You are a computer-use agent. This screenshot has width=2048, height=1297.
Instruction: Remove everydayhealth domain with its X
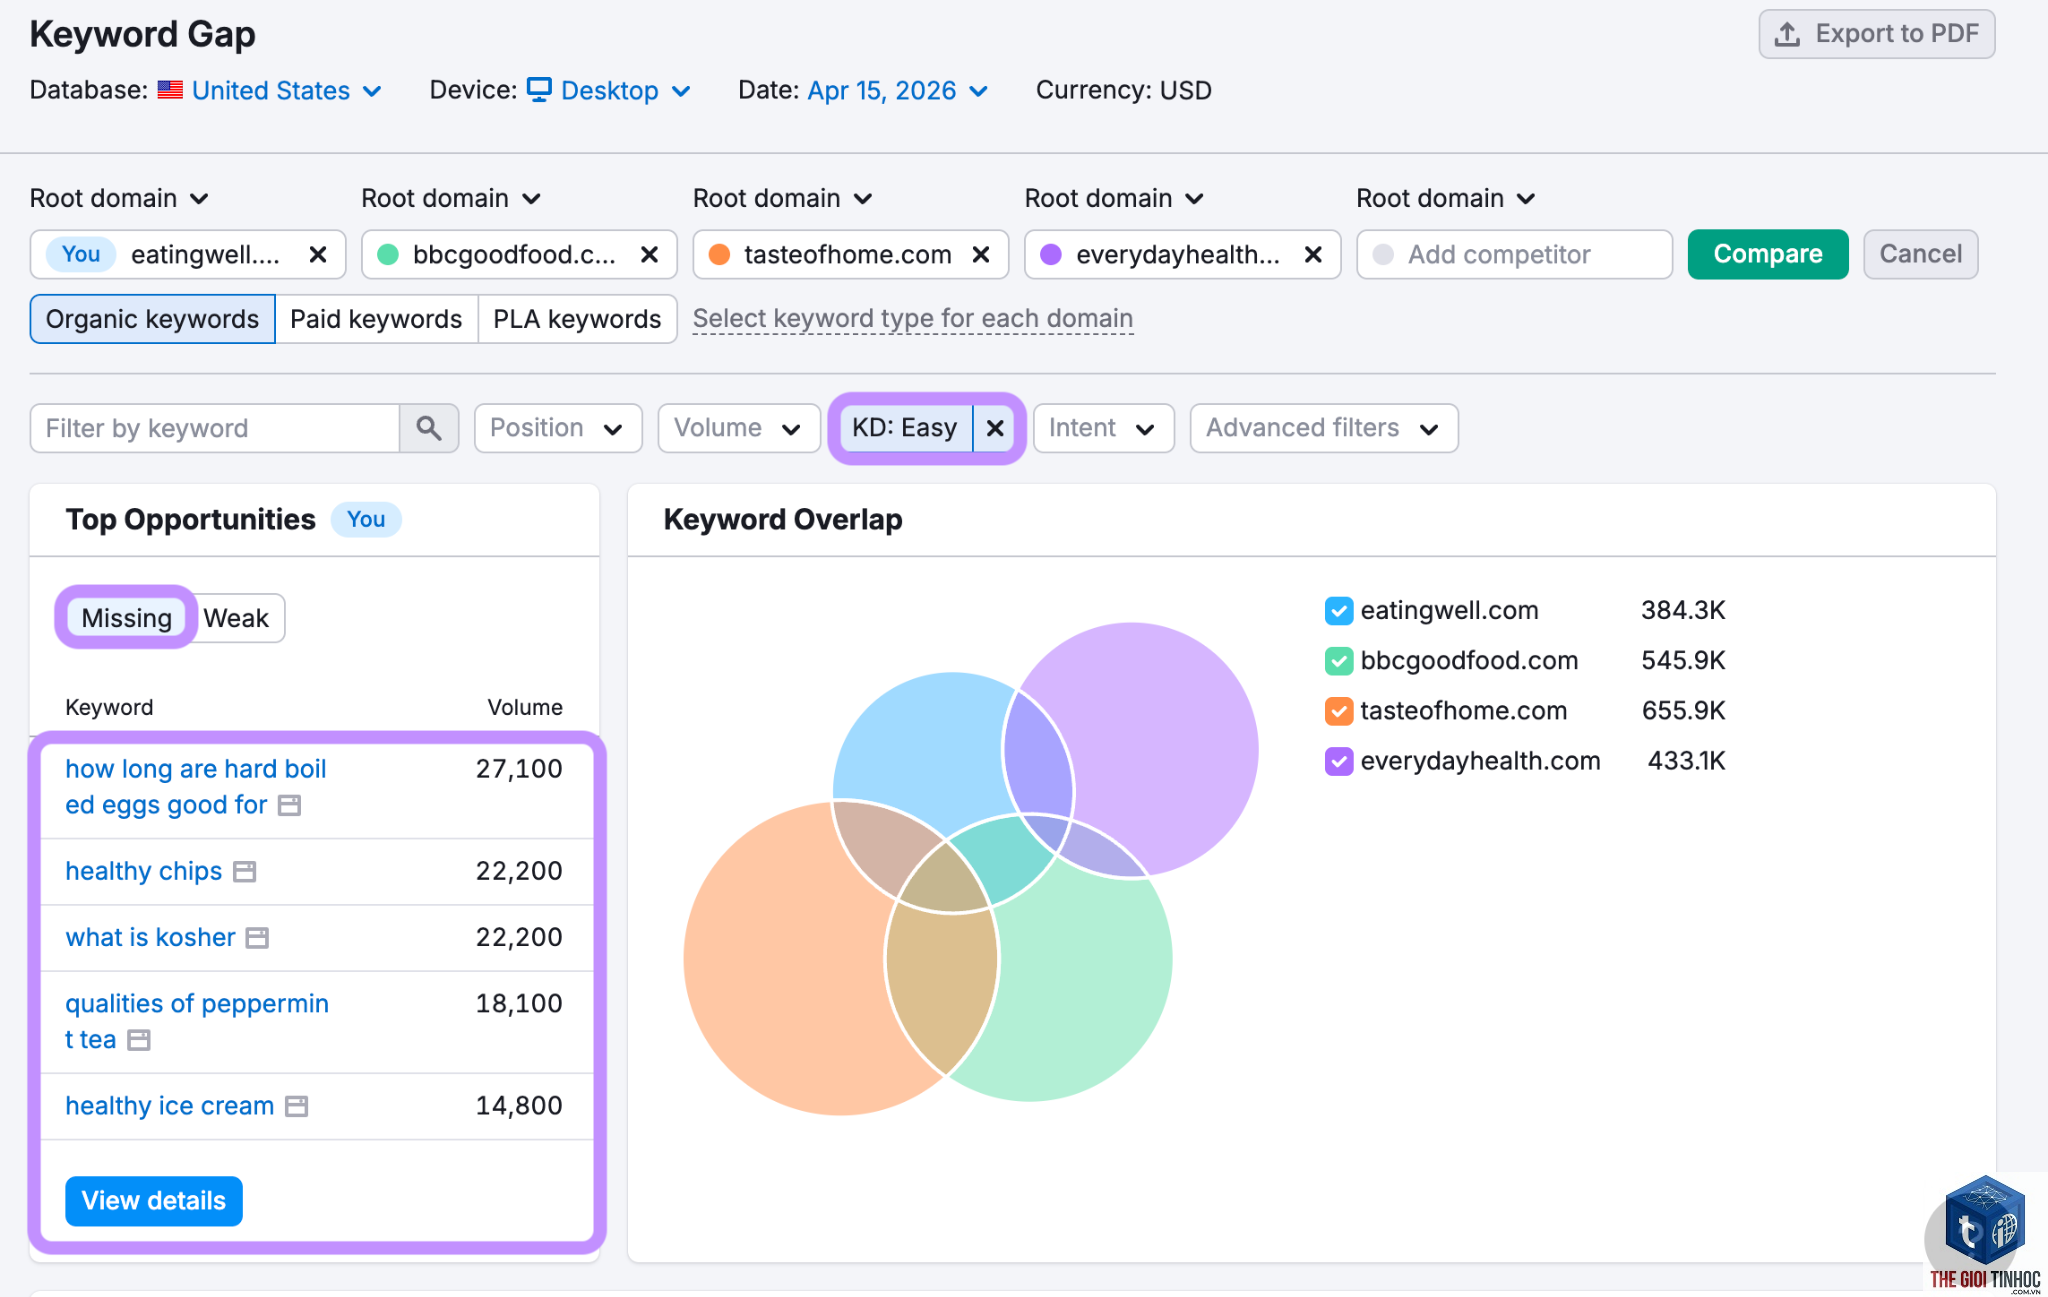[x=1313, y=255]
